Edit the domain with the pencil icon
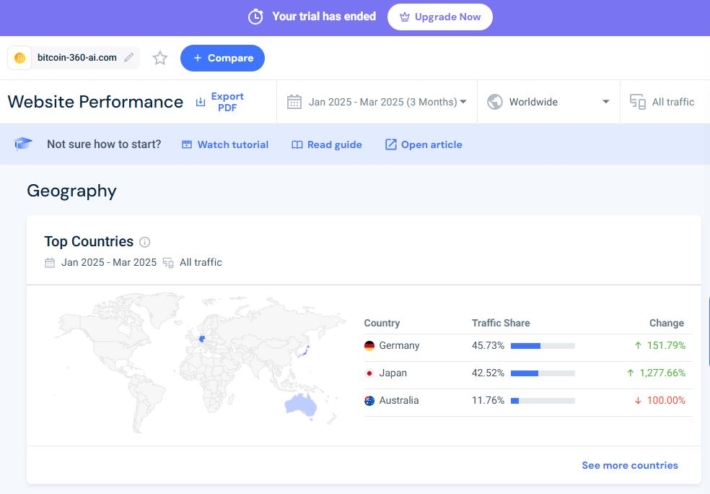Image resolution: width=710 pixels, height=494 pixels. 129,58
